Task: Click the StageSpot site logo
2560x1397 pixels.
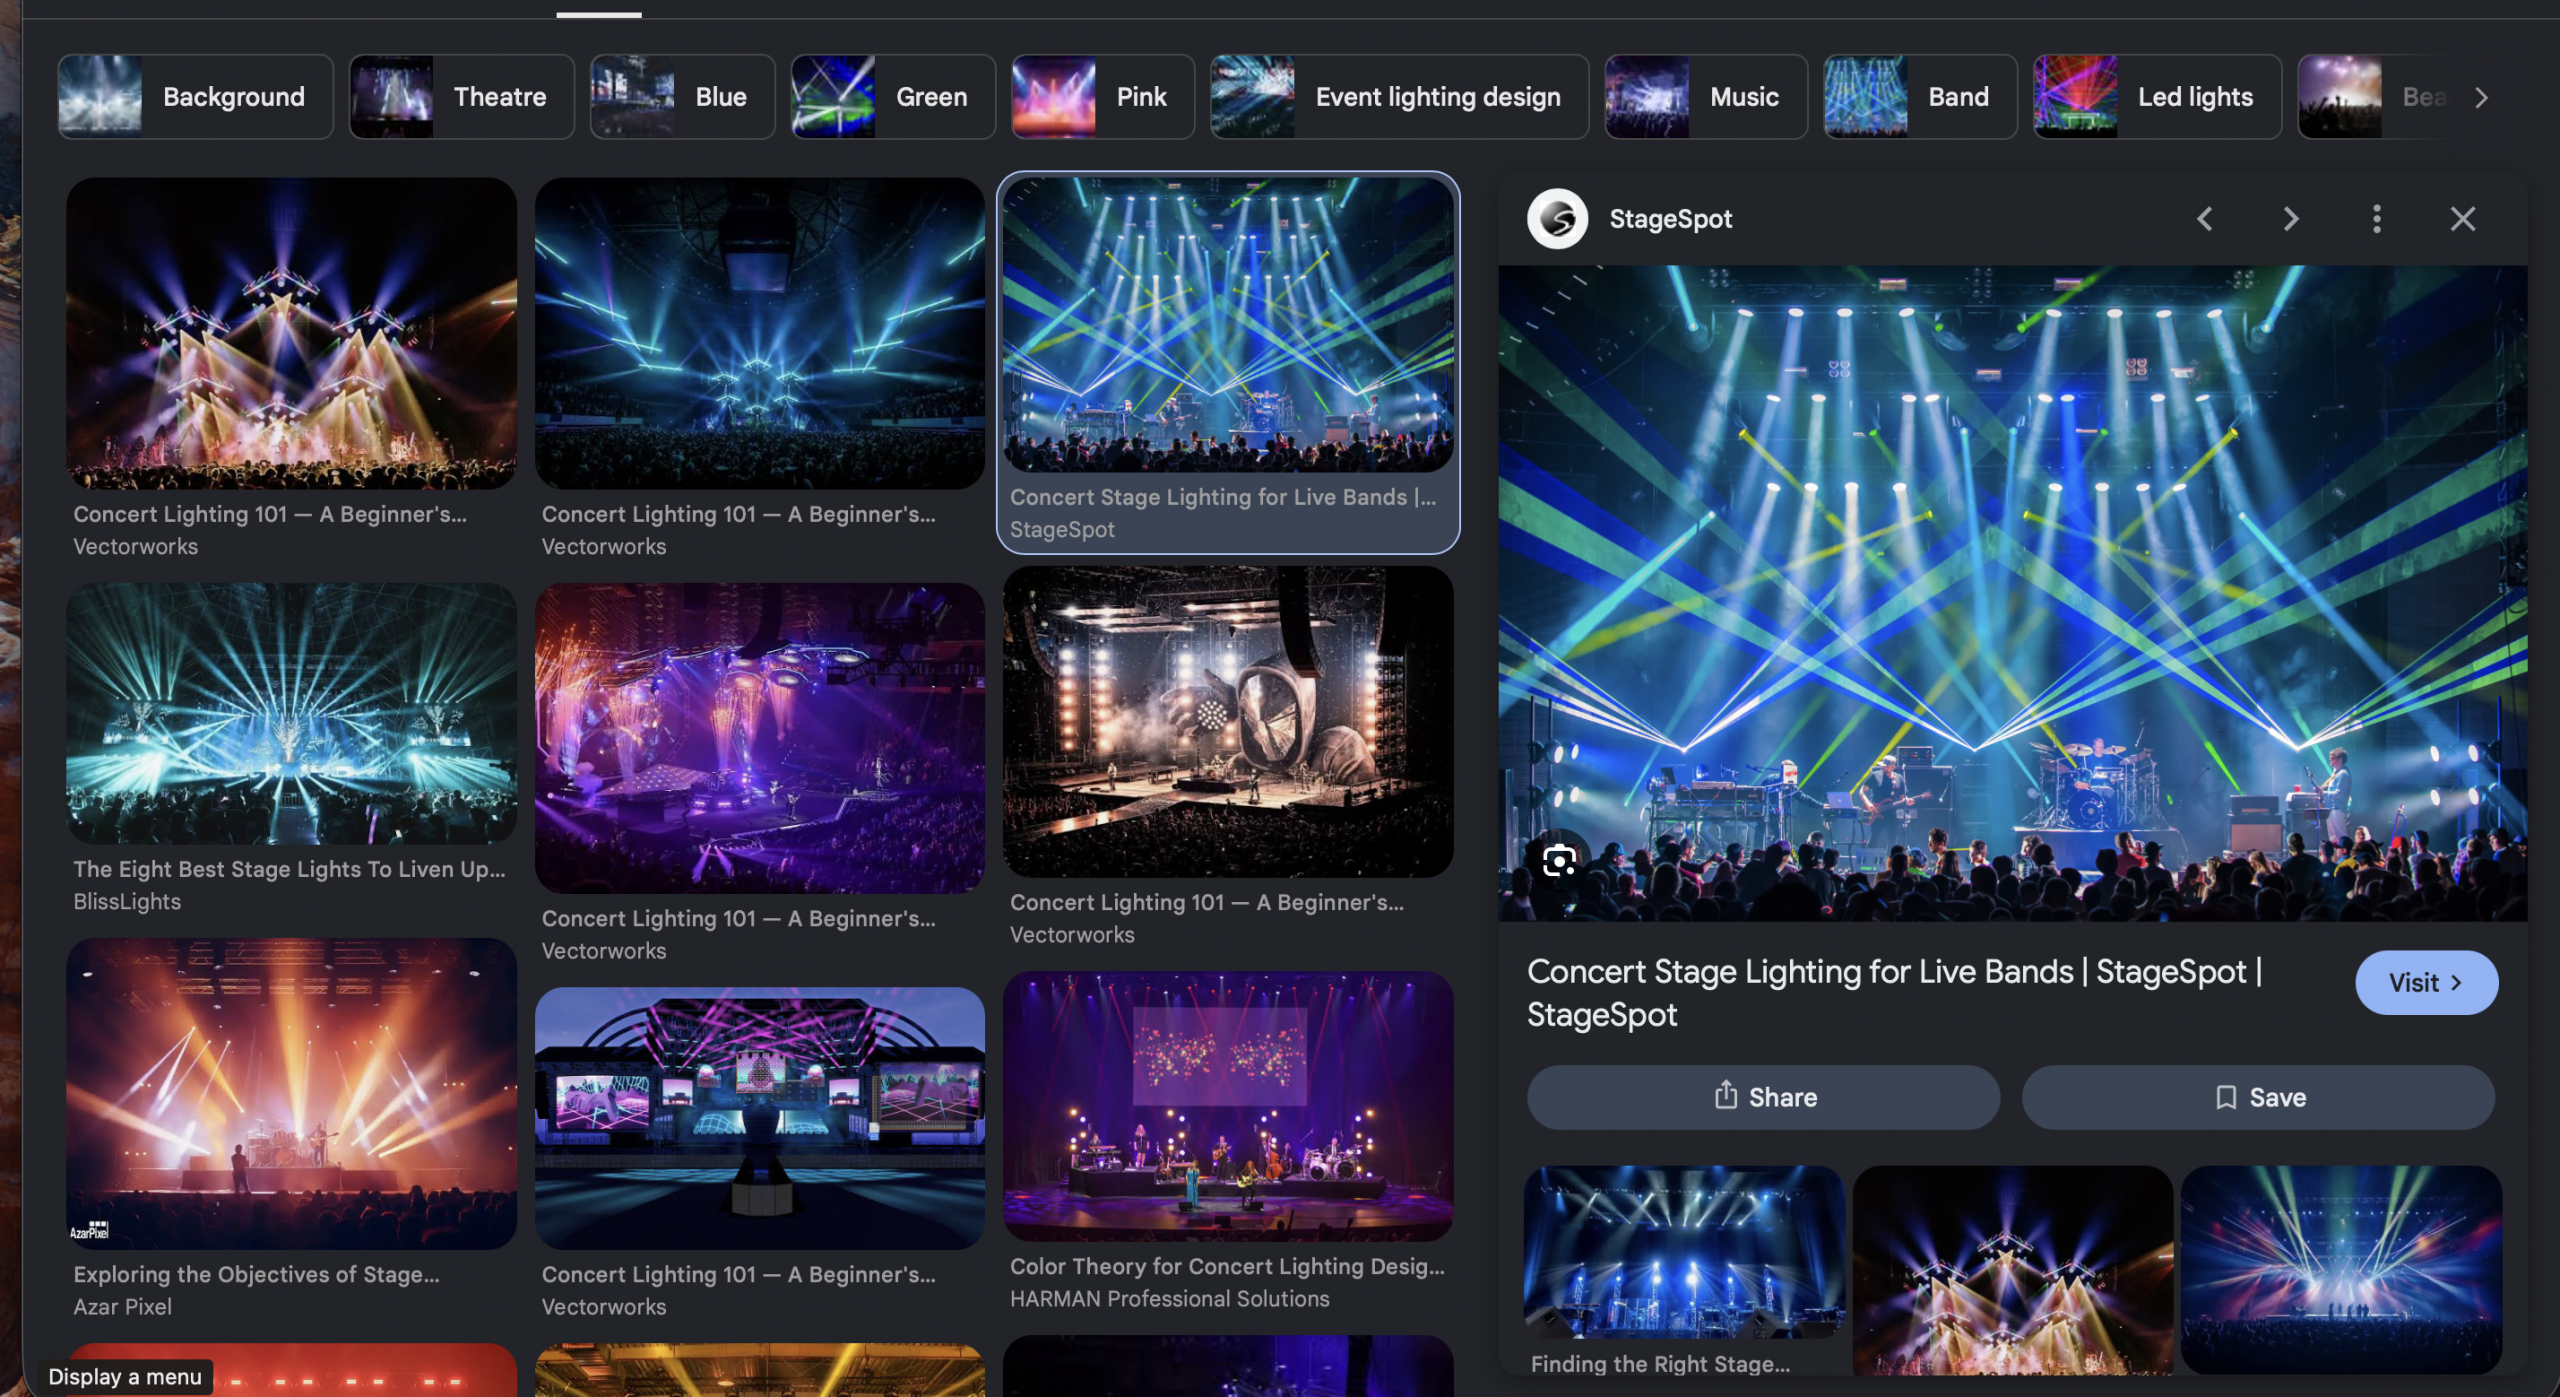Action: (1557, 219)
